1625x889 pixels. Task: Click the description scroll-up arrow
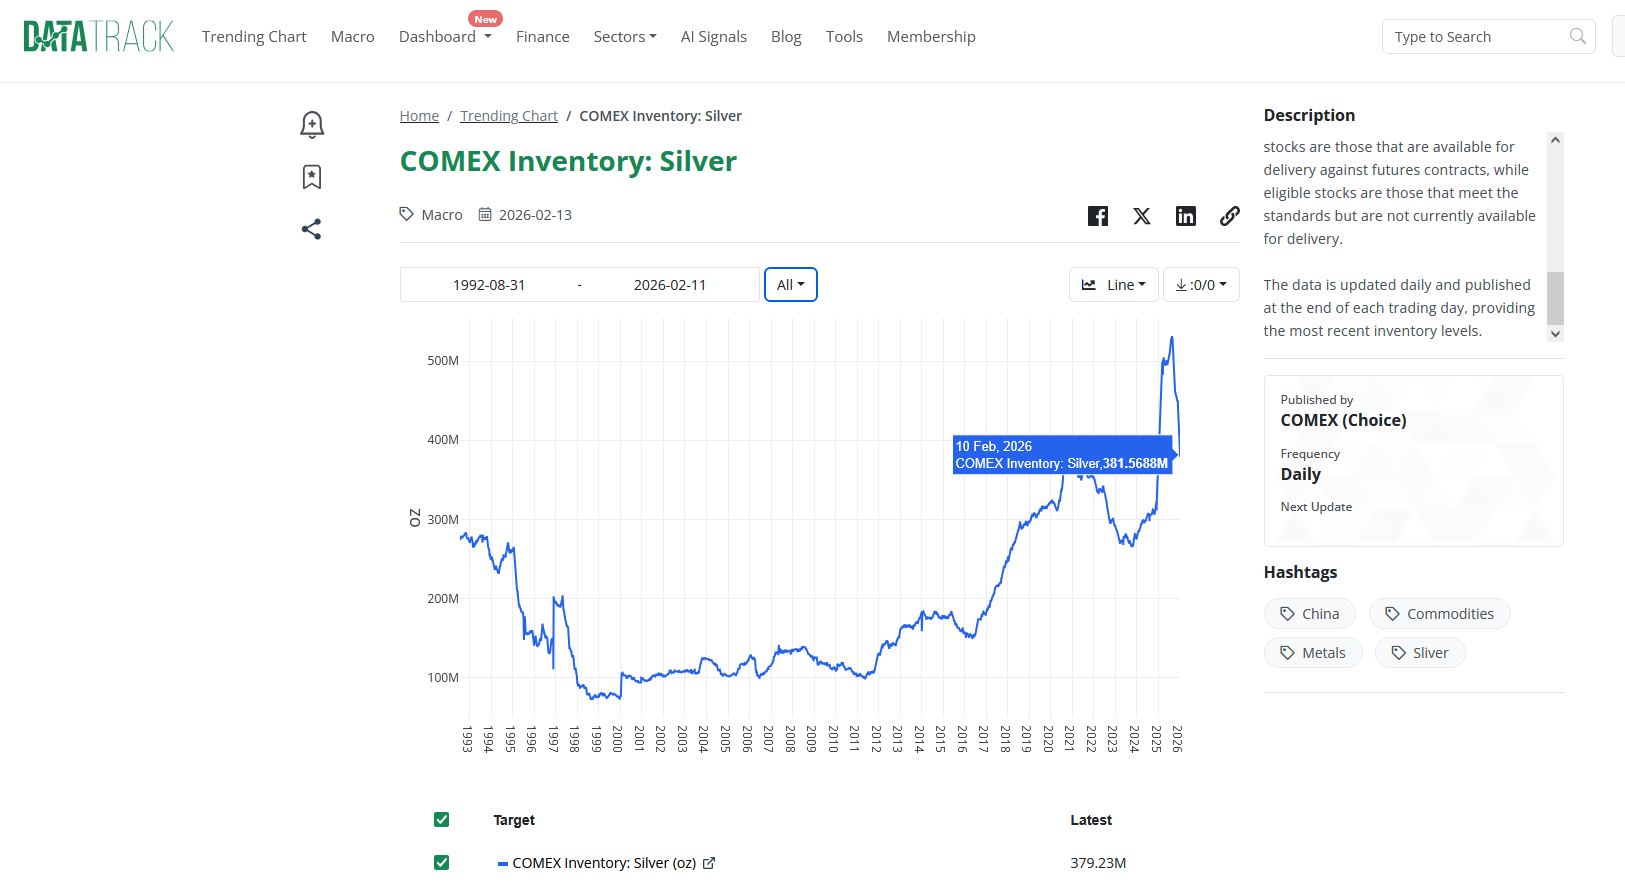pos(1555,140)
